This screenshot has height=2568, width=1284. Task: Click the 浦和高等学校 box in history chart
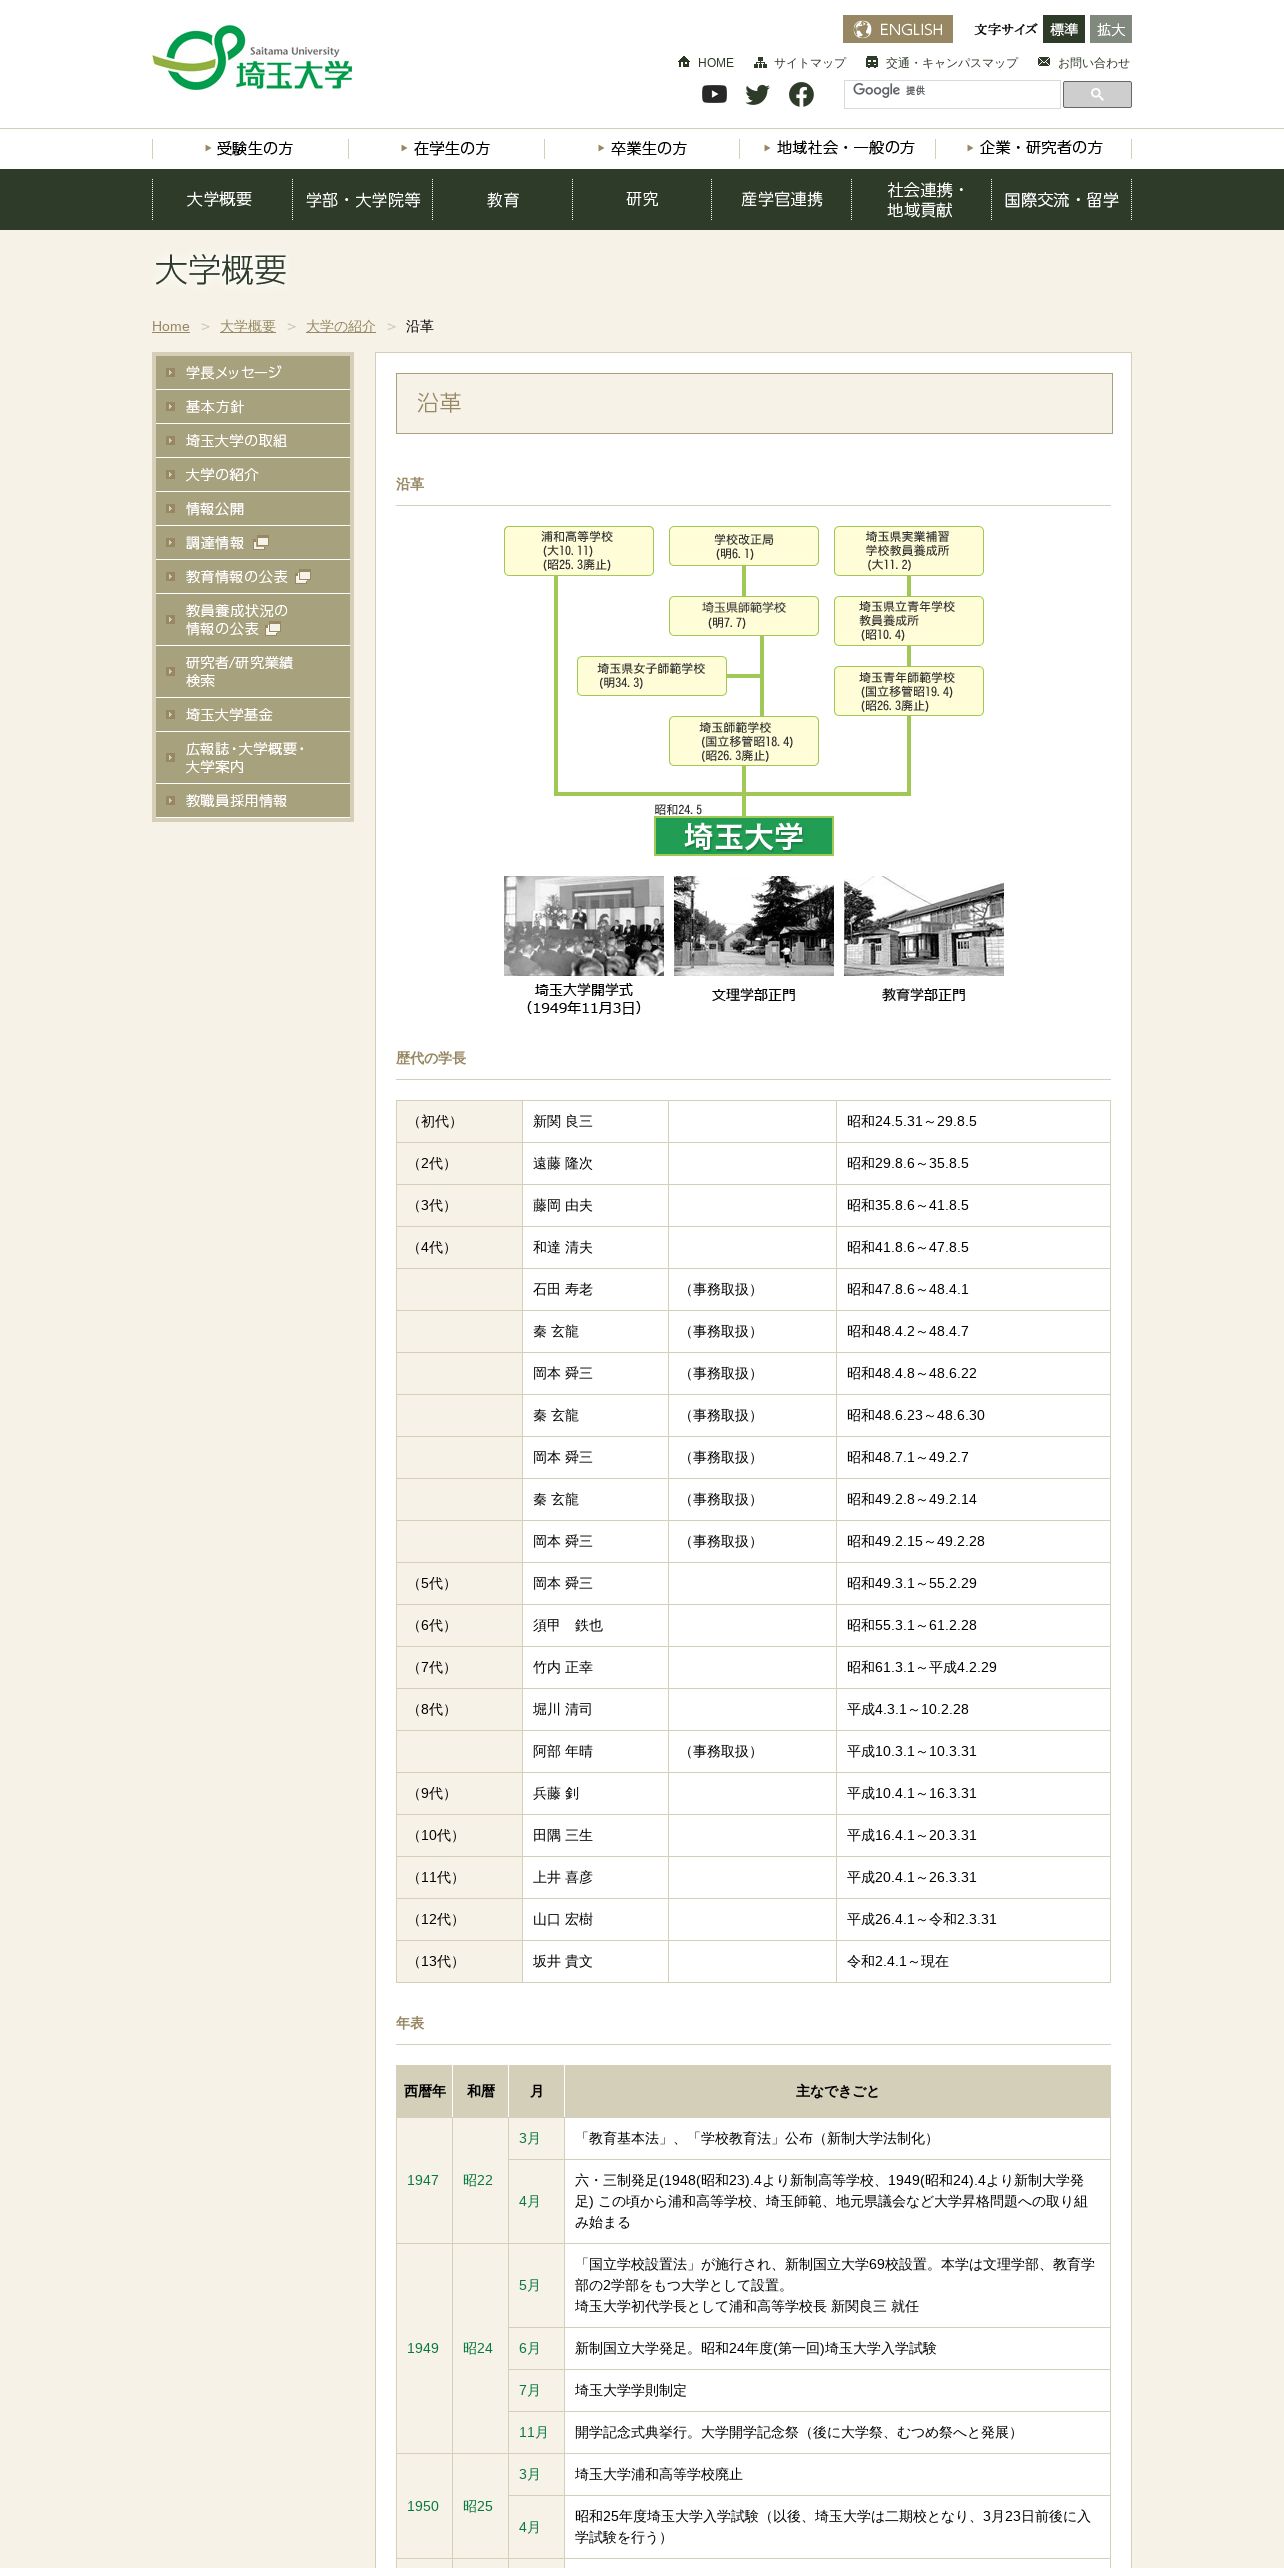tap(579, 551)
